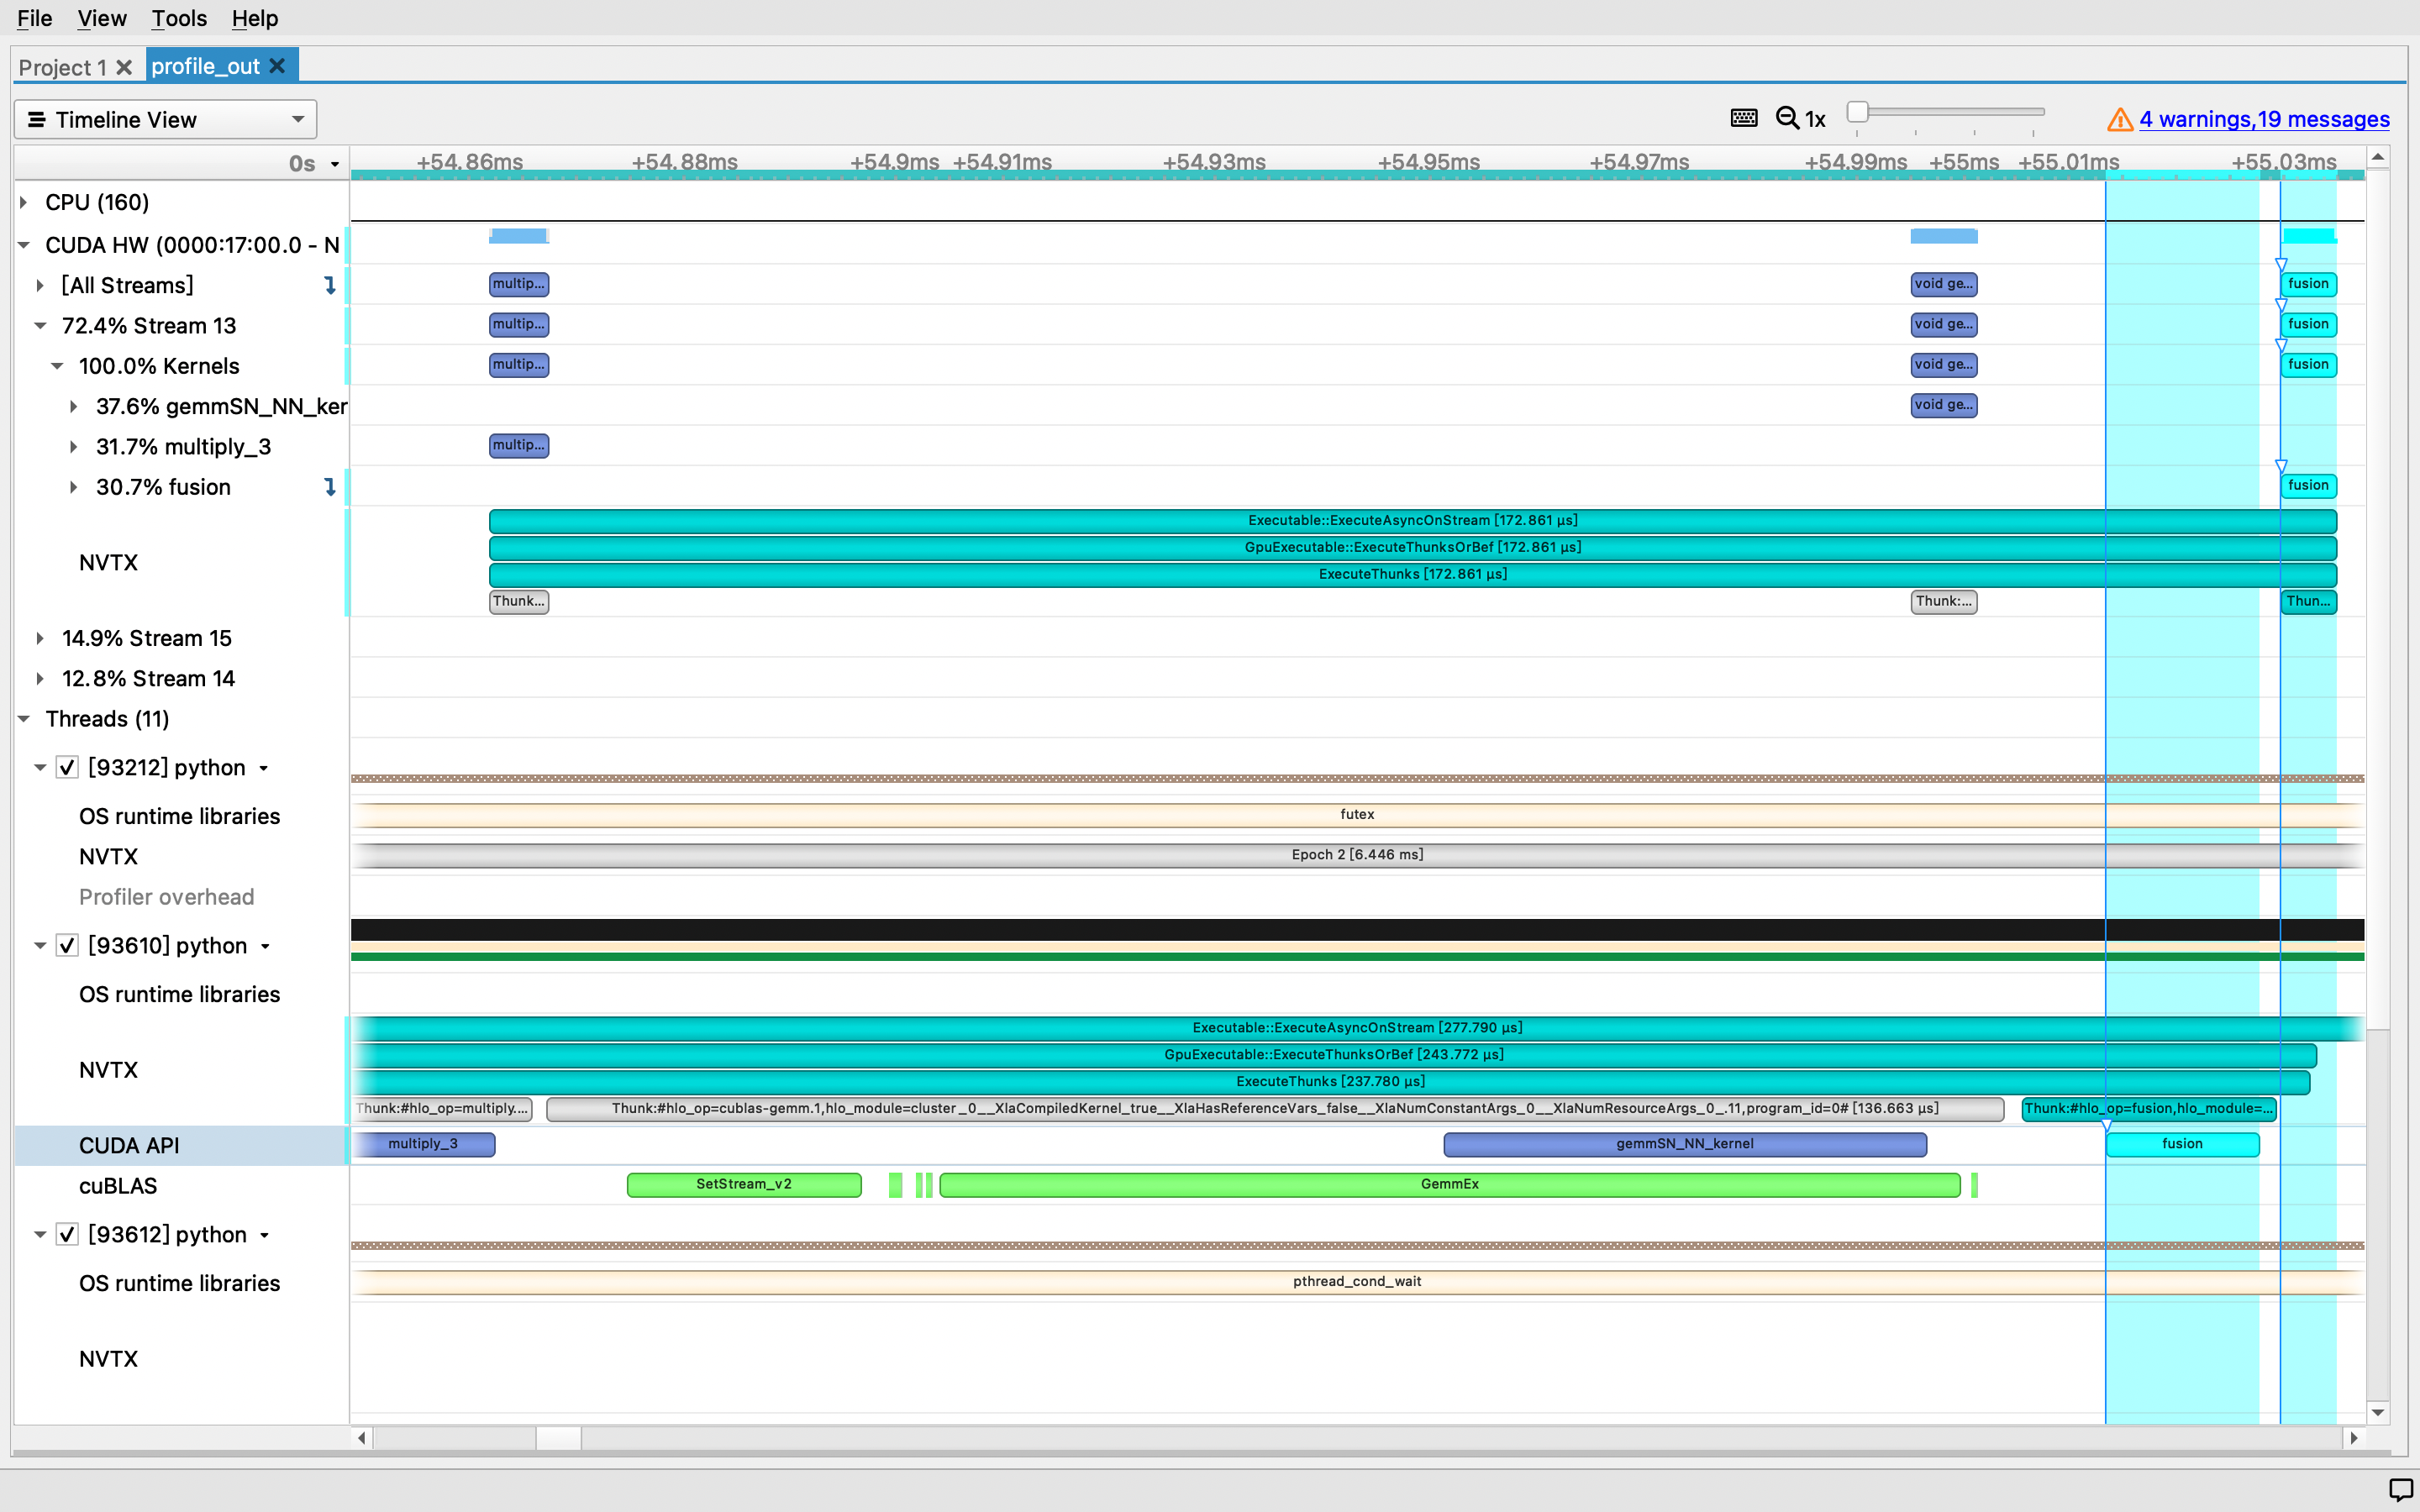The image size is (2420, 1512).
Task: Click the GemmEx cuBLAS event bar
Action: pyautogui.click(x=1450, y=1185)
